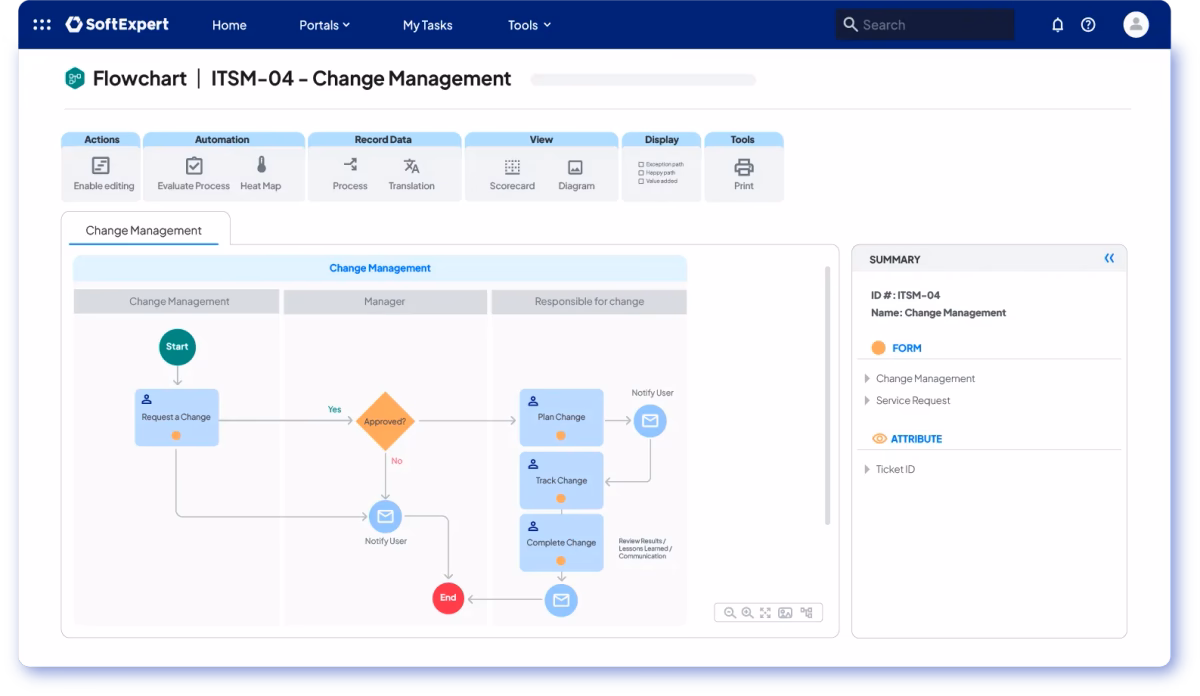Toggle the Value added checkbox
The width and height of the screenshot is (1200, 696).
[x=640, y=179]
